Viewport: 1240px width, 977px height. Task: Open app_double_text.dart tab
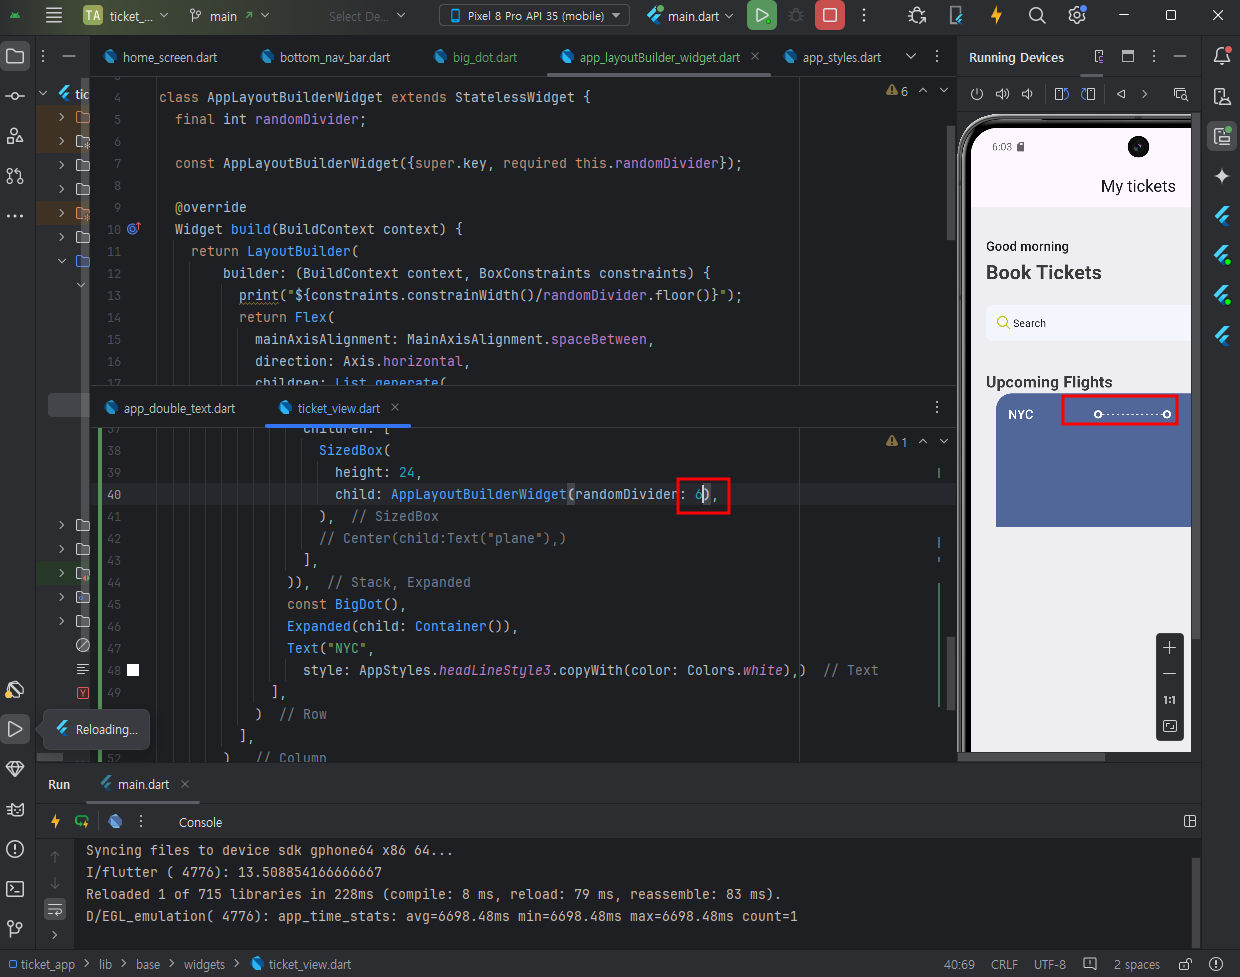(170, 408)
